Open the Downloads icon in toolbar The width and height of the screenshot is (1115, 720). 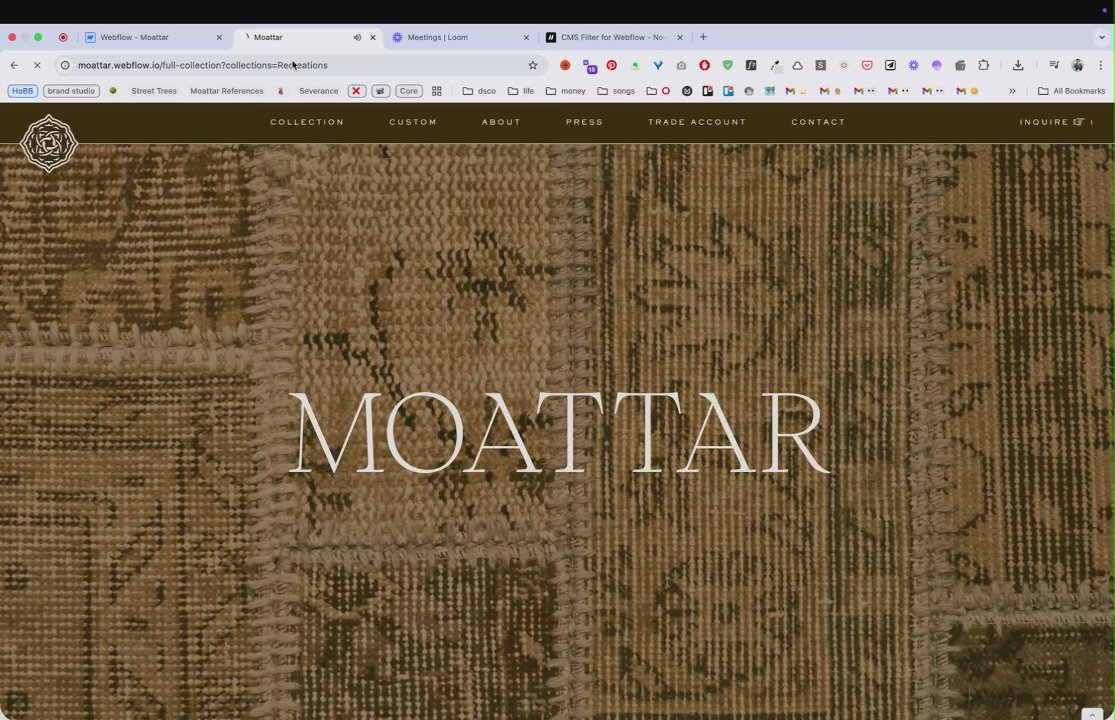[x=1018, y=65]
